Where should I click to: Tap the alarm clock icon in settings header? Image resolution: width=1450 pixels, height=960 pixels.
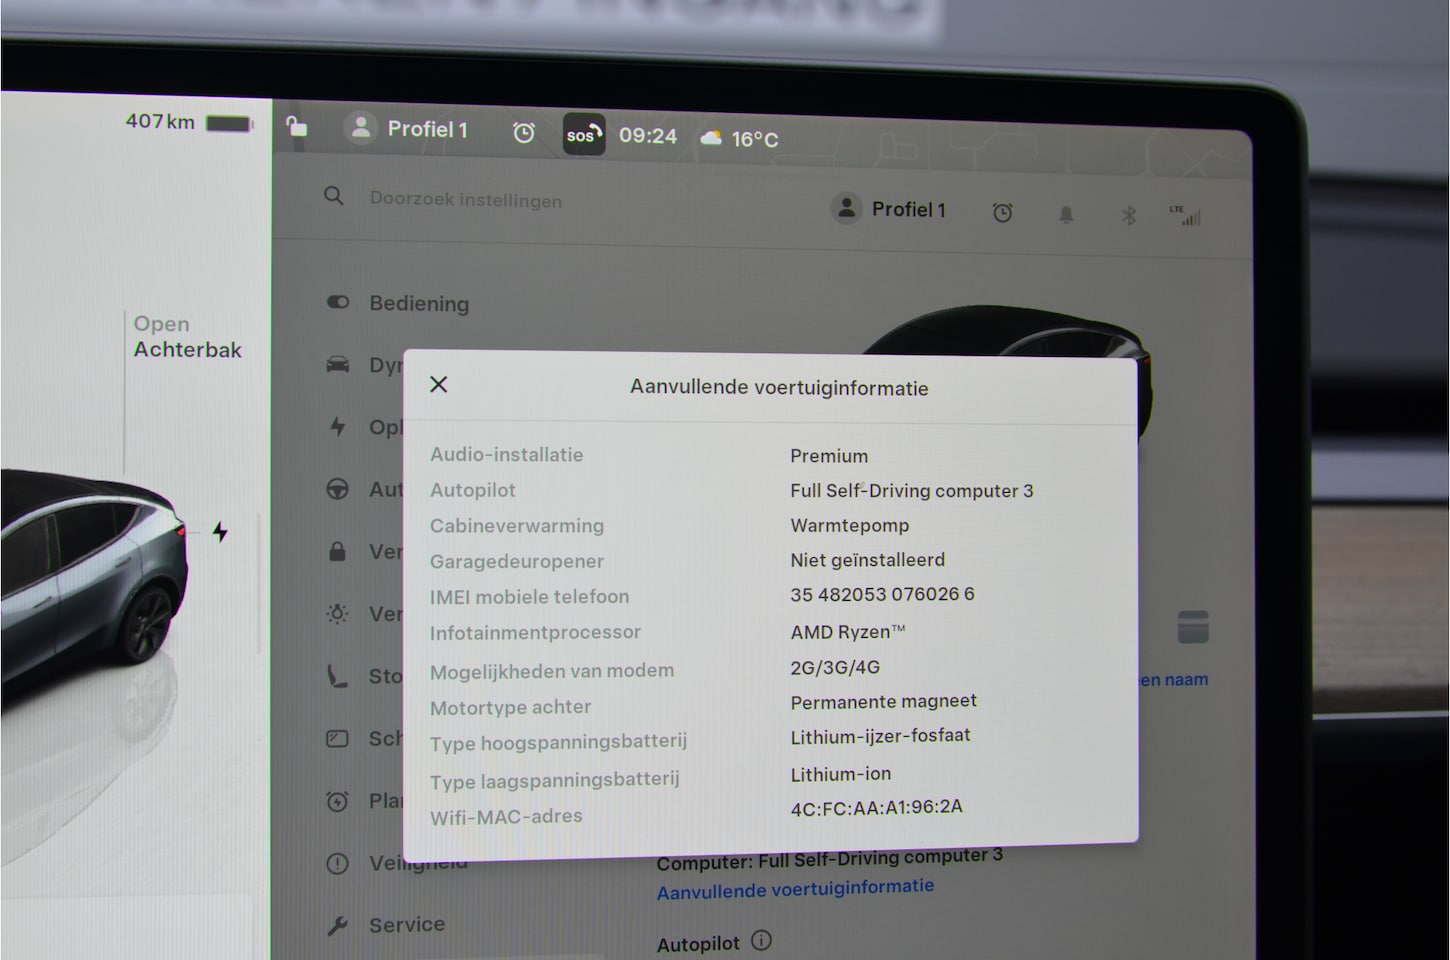[1002, 212]
